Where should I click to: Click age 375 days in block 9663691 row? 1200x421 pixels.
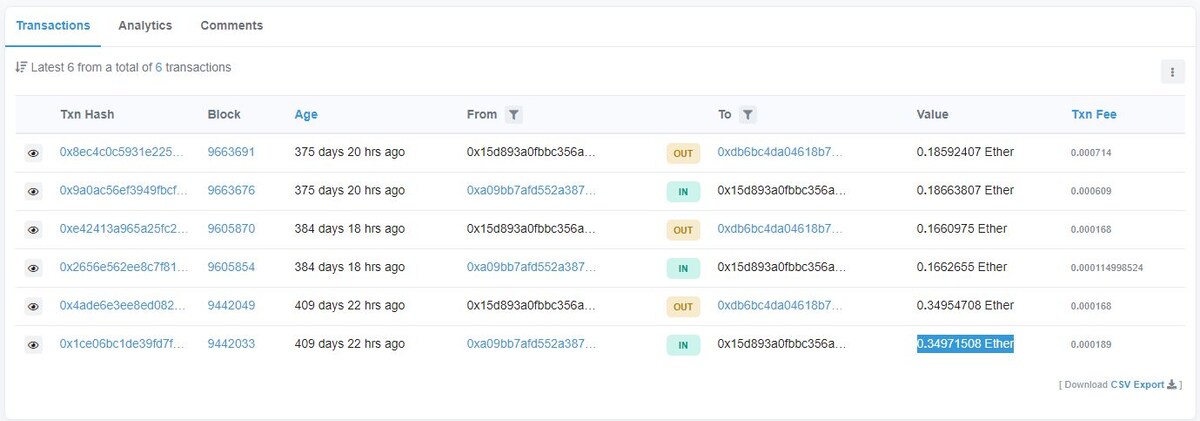(350, 152)
